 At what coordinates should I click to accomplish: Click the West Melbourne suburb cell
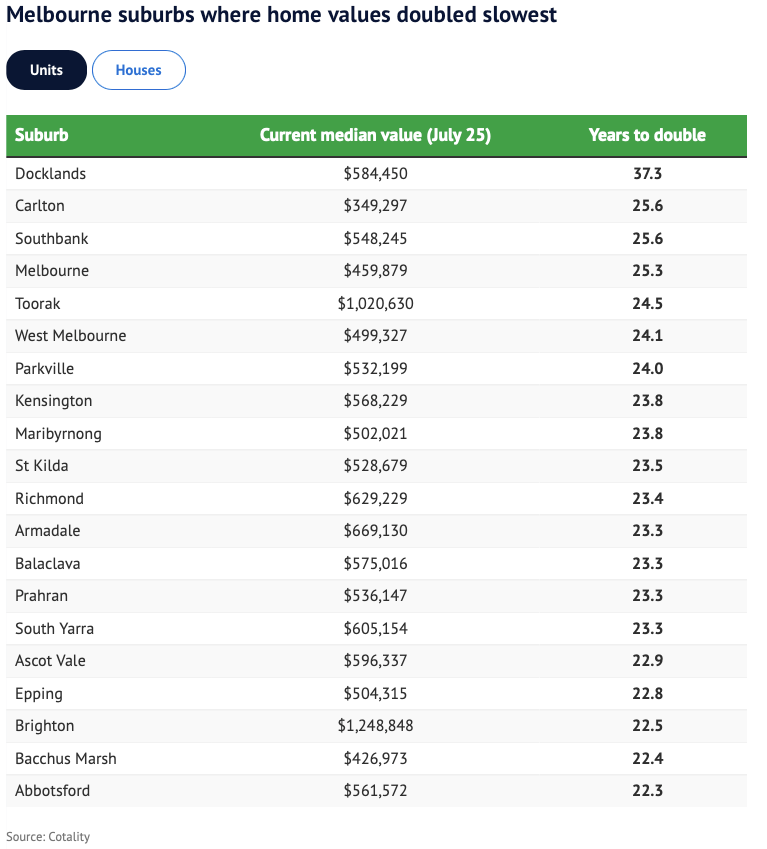[x=71, y=336]
